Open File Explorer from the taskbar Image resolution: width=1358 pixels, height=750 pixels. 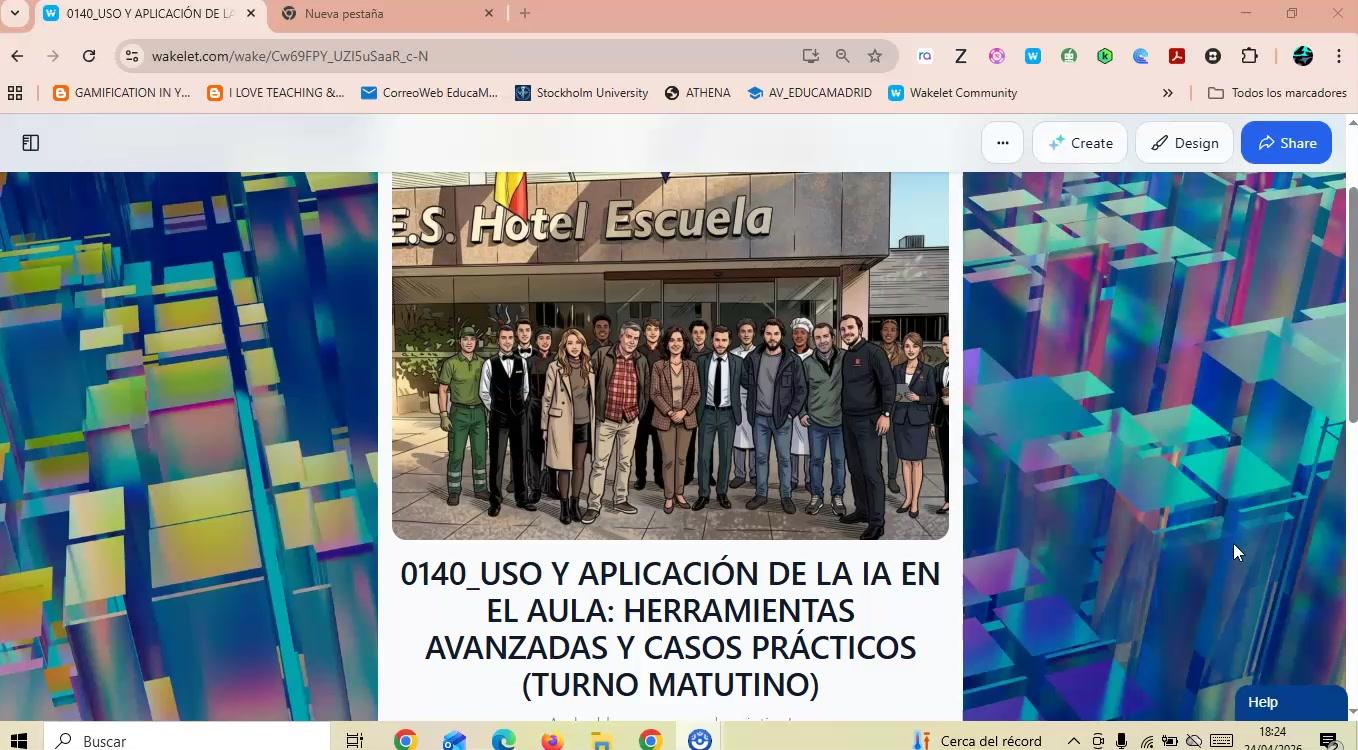(601, 741)
